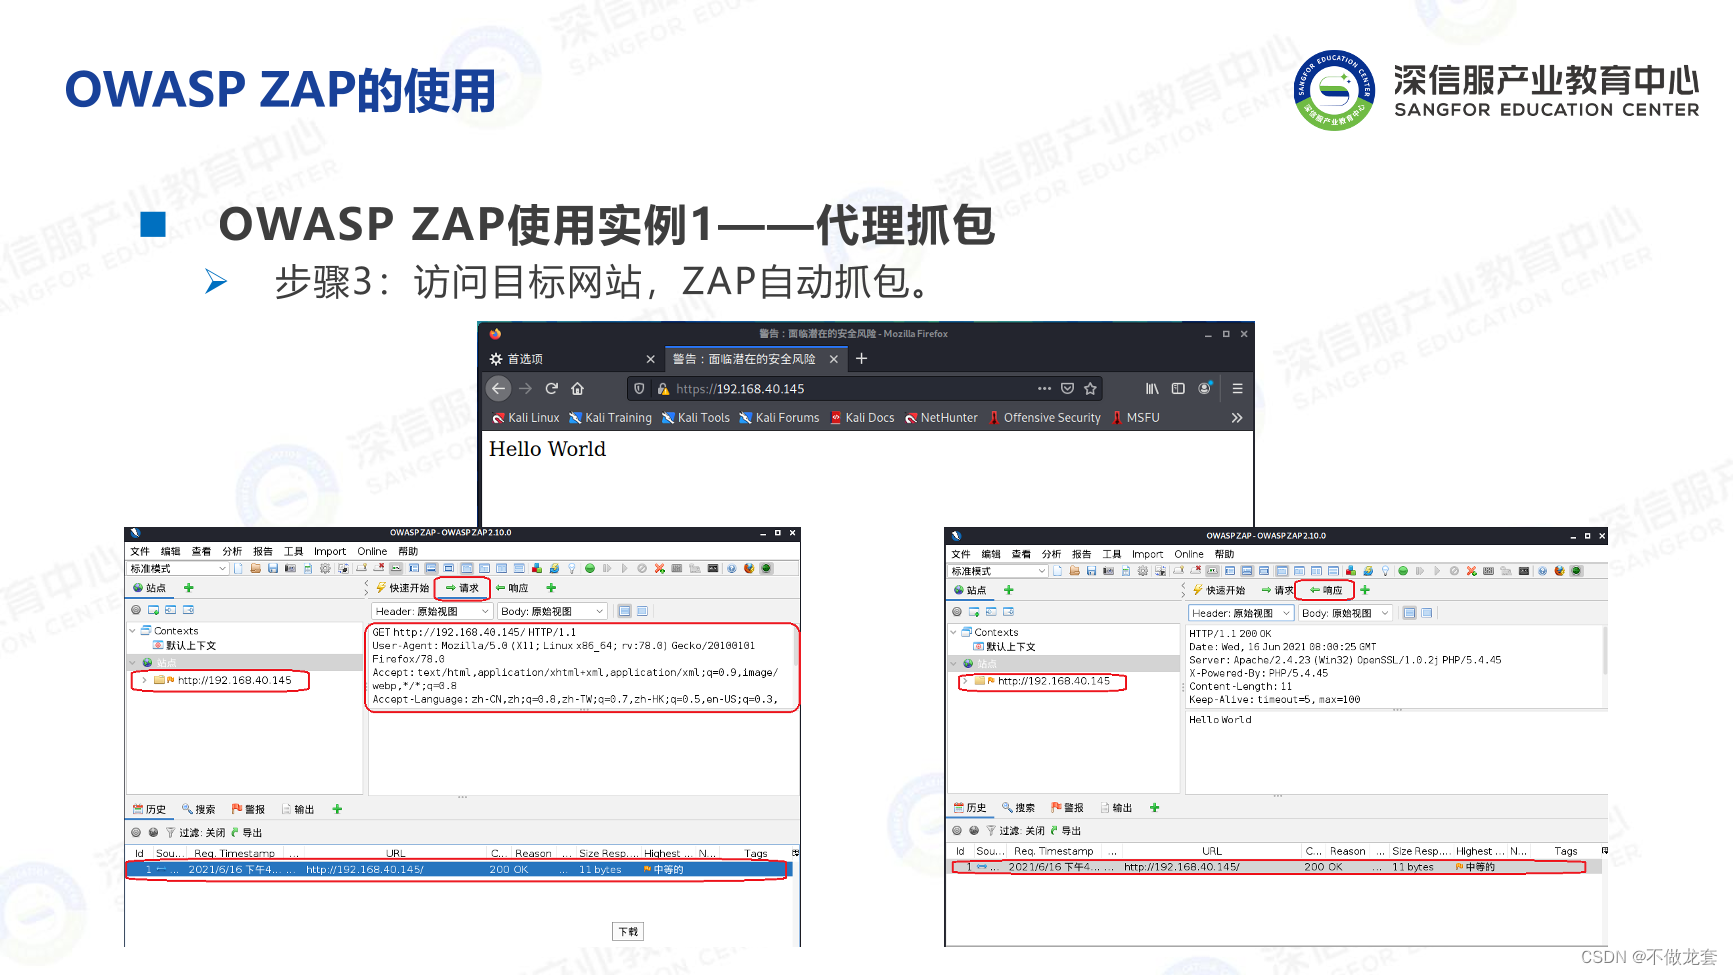Collapse the Contexts tree in left ZAP
Image resolution: width=1733 pixels, height=975 pixels.
point(132,631)
